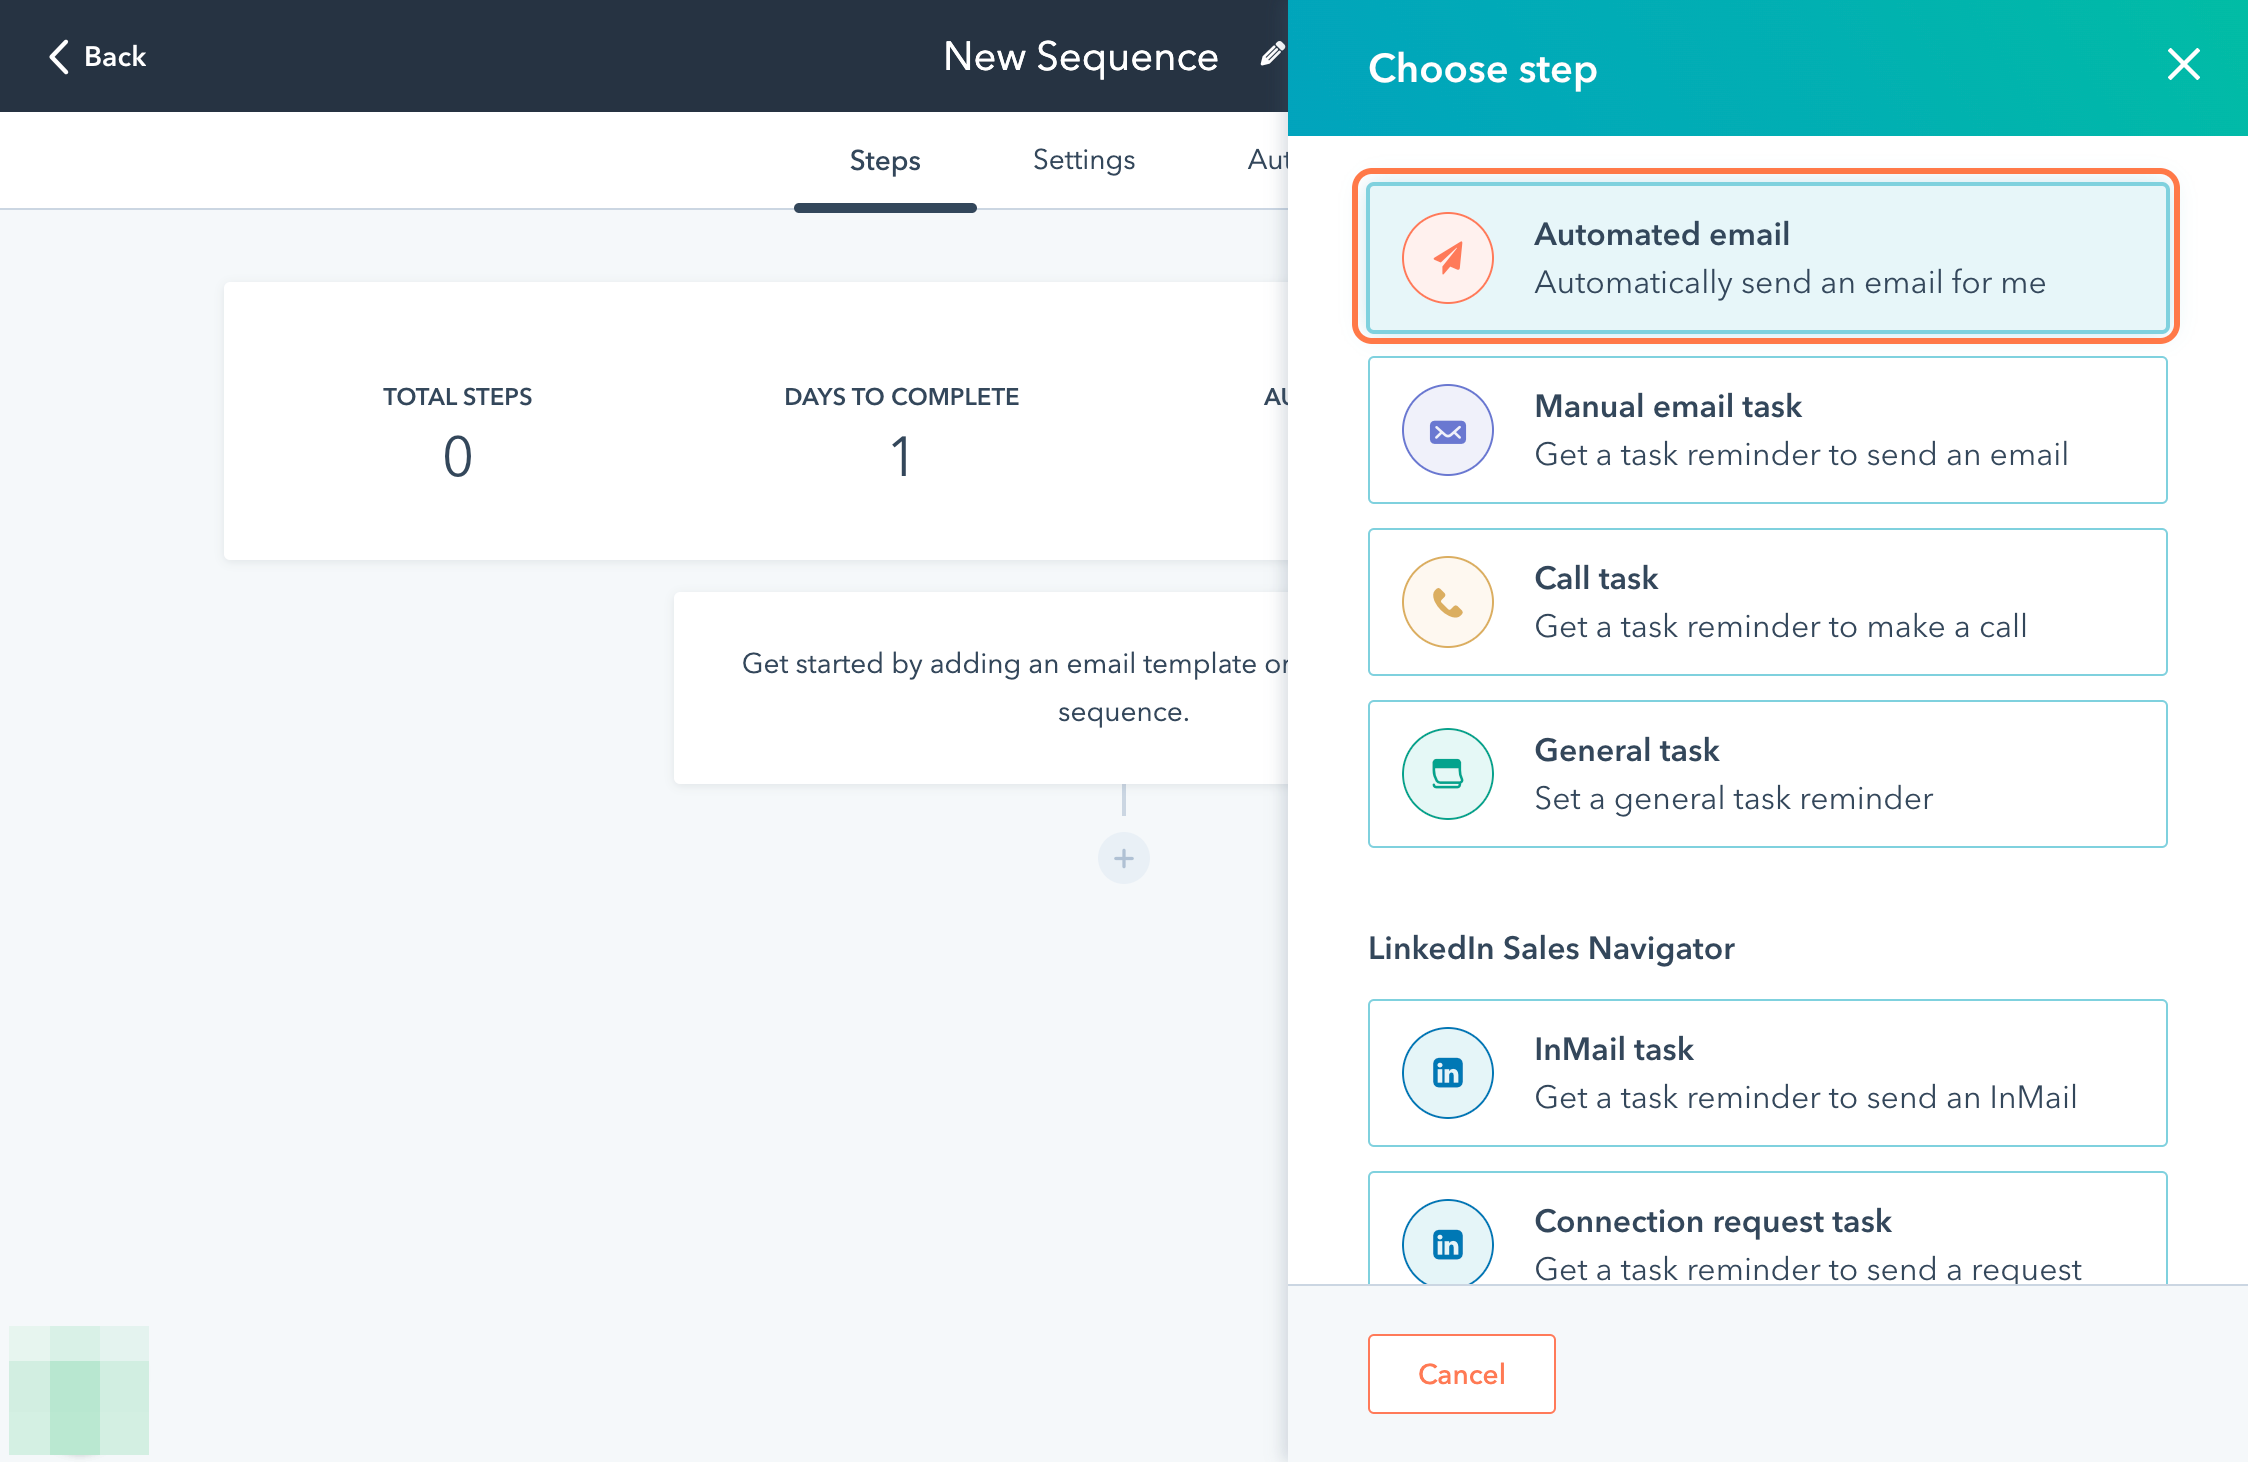Click the TOTAL STEPS label
The width and height of the screenshot is (2248, 1462).
click(x=457, y=397)
